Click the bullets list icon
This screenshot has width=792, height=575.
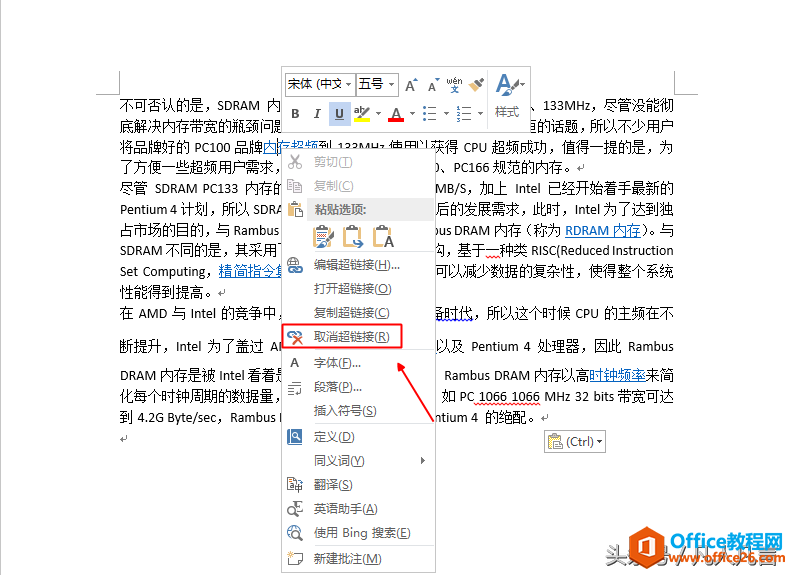pyautogui.click(x=429, y=114)
